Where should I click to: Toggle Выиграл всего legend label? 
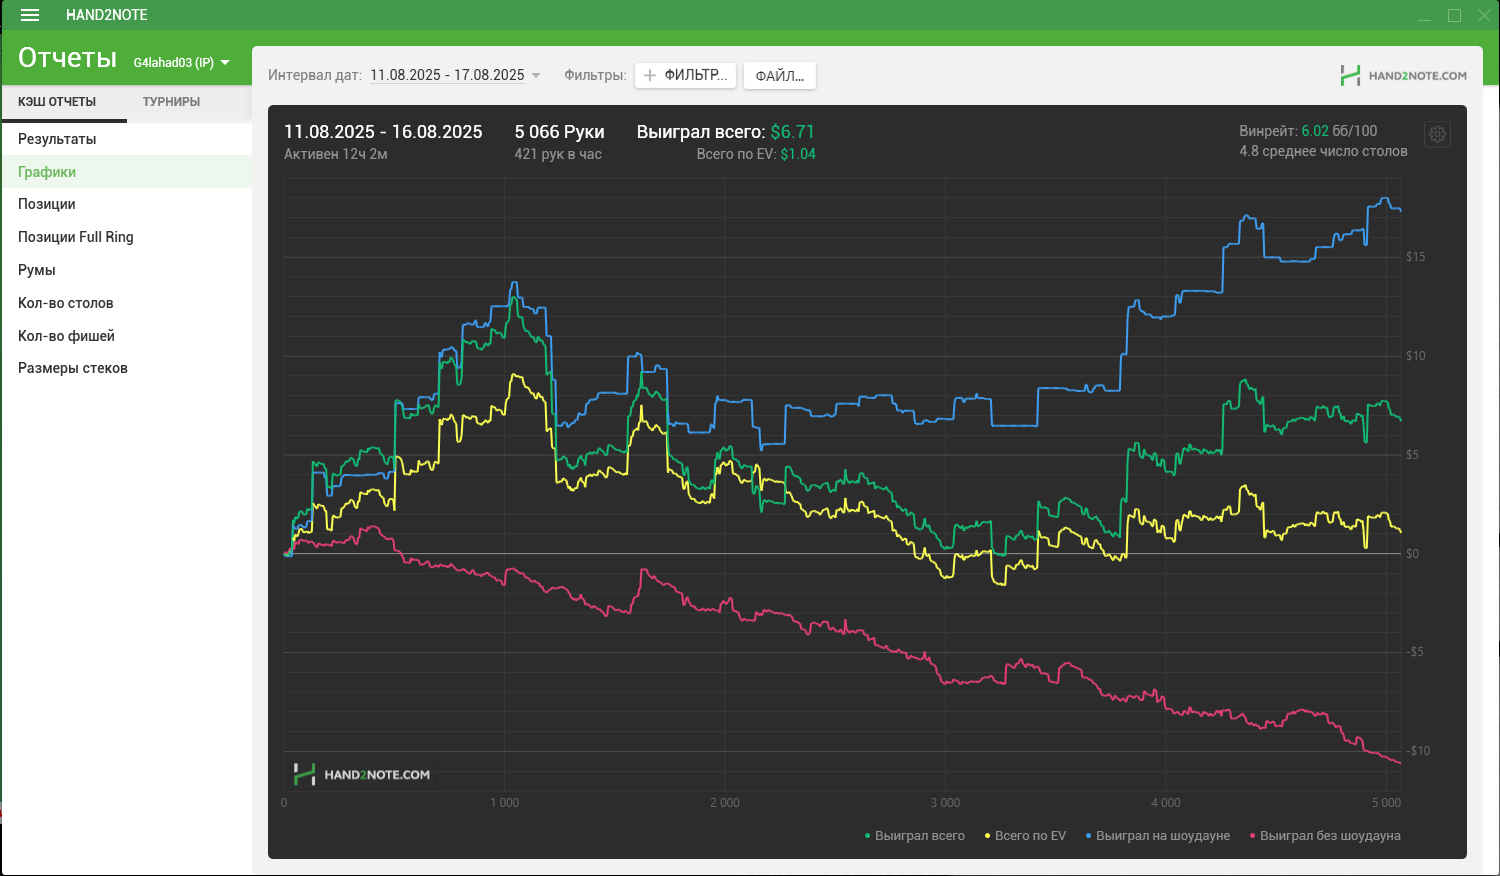click(920, 836)
